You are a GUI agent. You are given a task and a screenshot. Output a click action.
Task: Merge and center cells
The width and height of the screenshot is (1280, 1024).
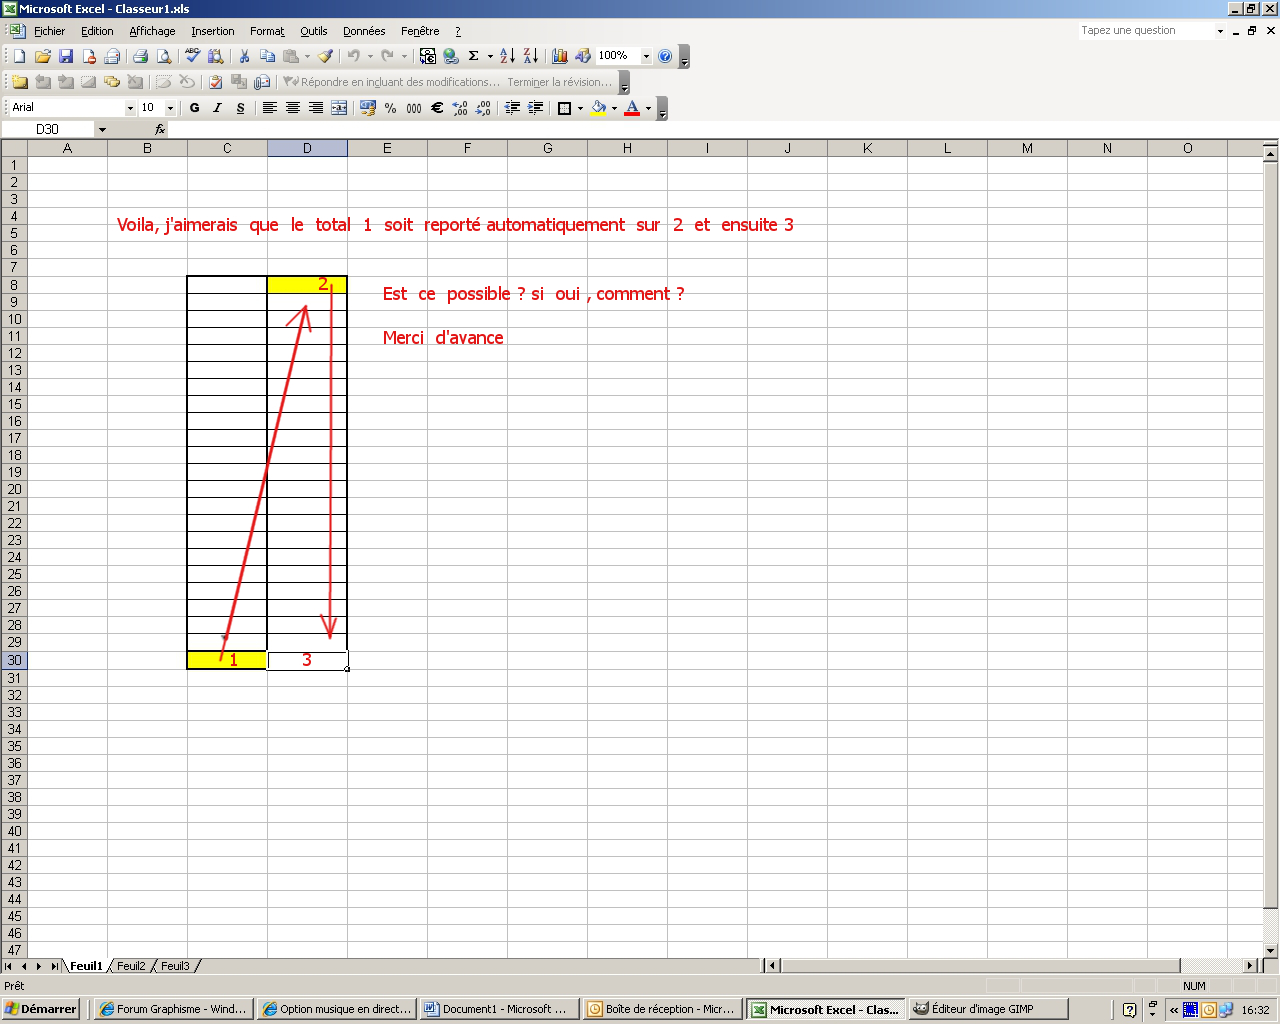point(339,108)
